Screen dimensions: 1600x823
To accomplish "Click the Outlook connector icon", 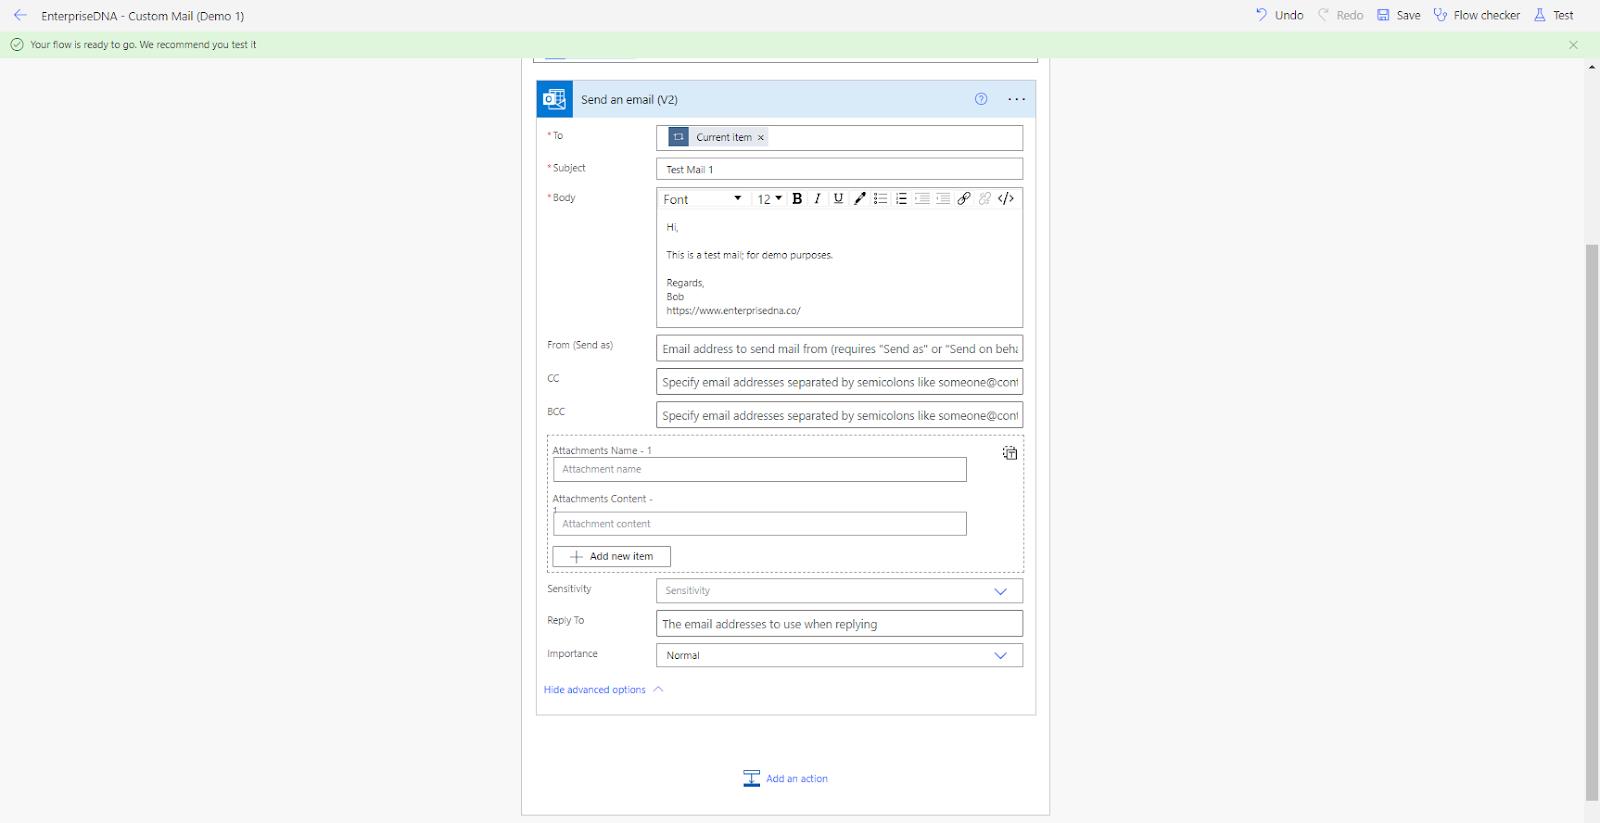I will coord(554,99).
